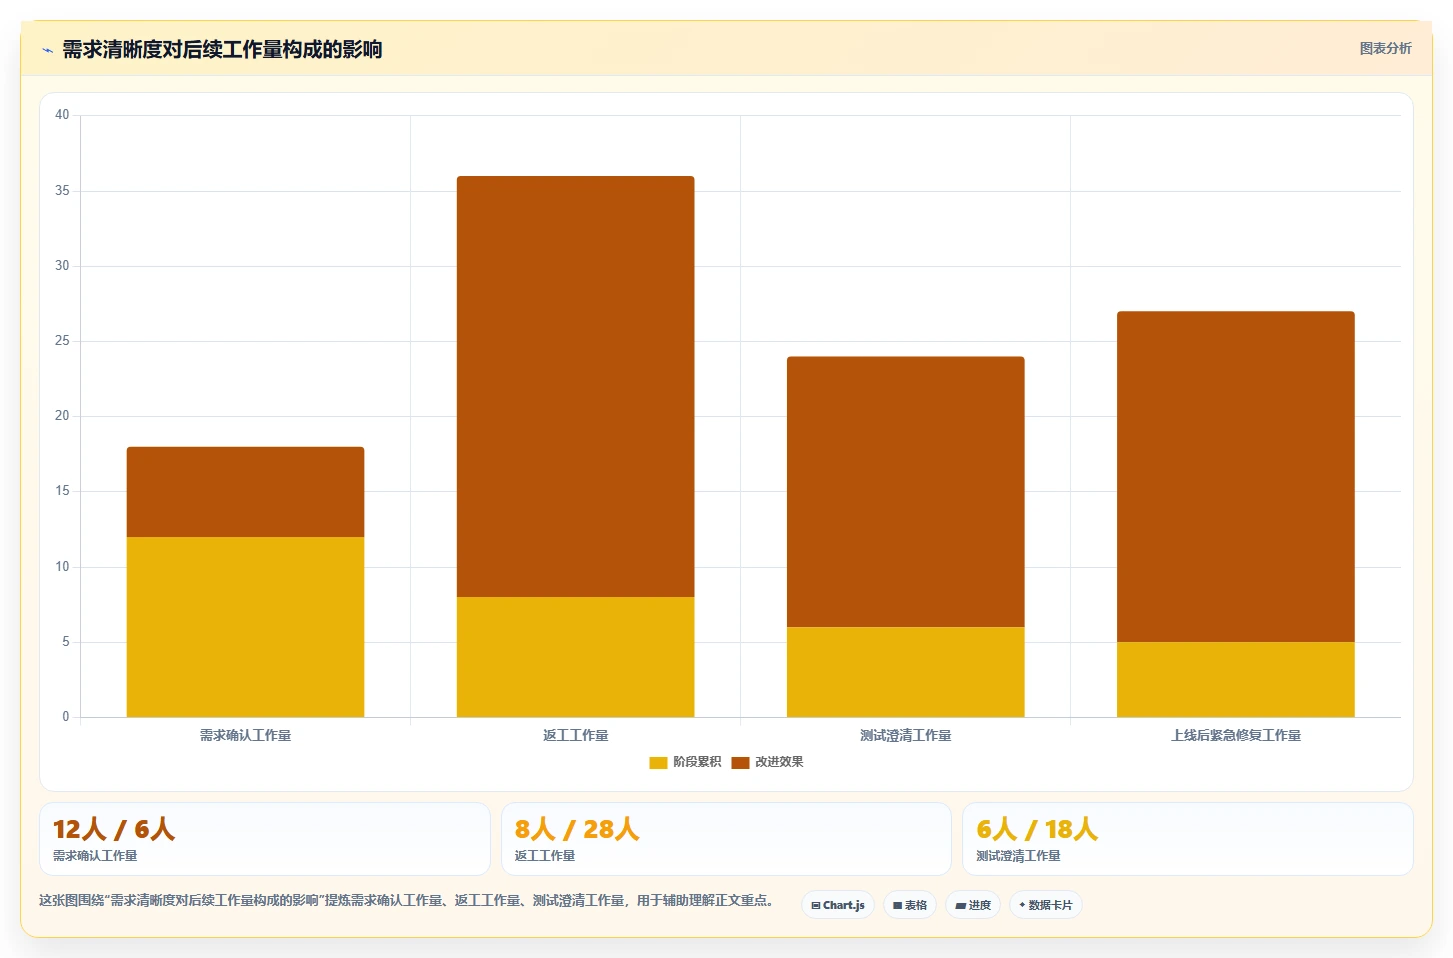Click the chart description text starting 这张图围绕
Screen dimensions: 1453x958
tap(406, 900)
